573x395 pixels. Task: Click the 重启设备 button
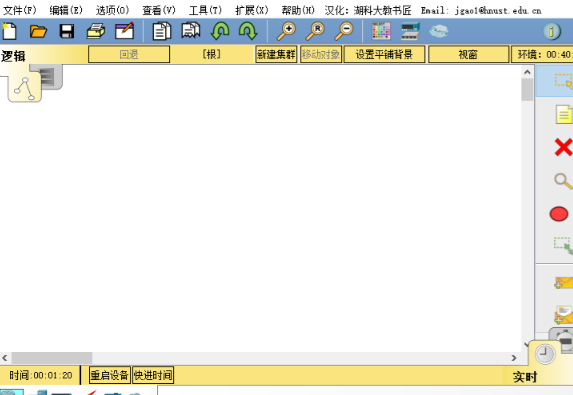tap(110, 375)
